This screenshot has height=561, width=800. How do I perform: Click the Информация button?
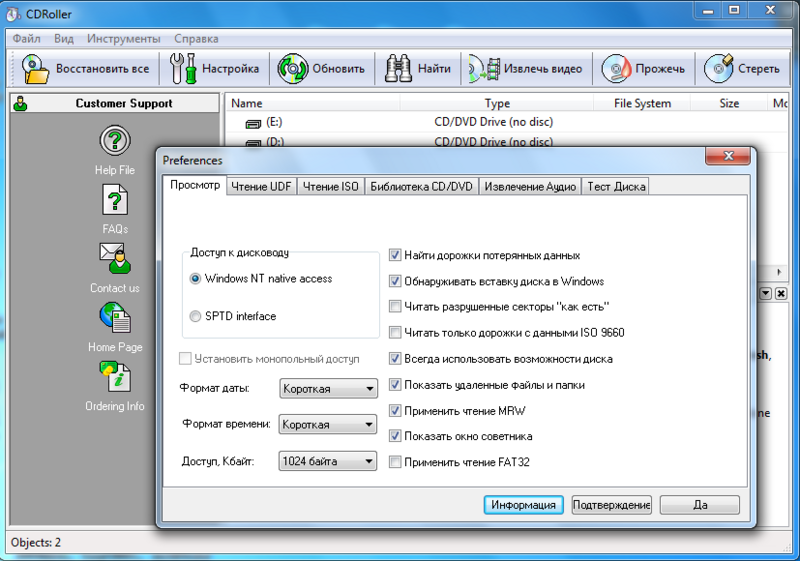(x=523, y=505)
